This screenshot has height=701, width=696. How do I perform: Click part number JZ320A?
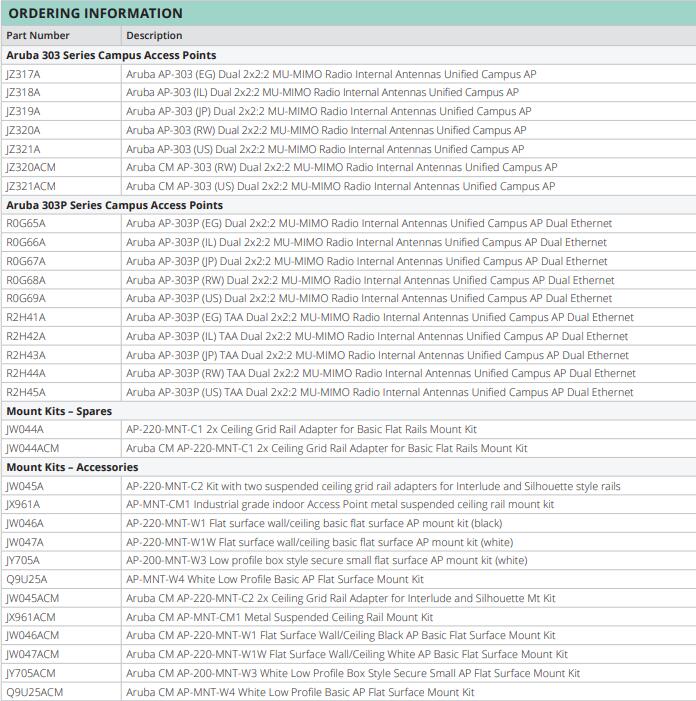pos(23,131)
